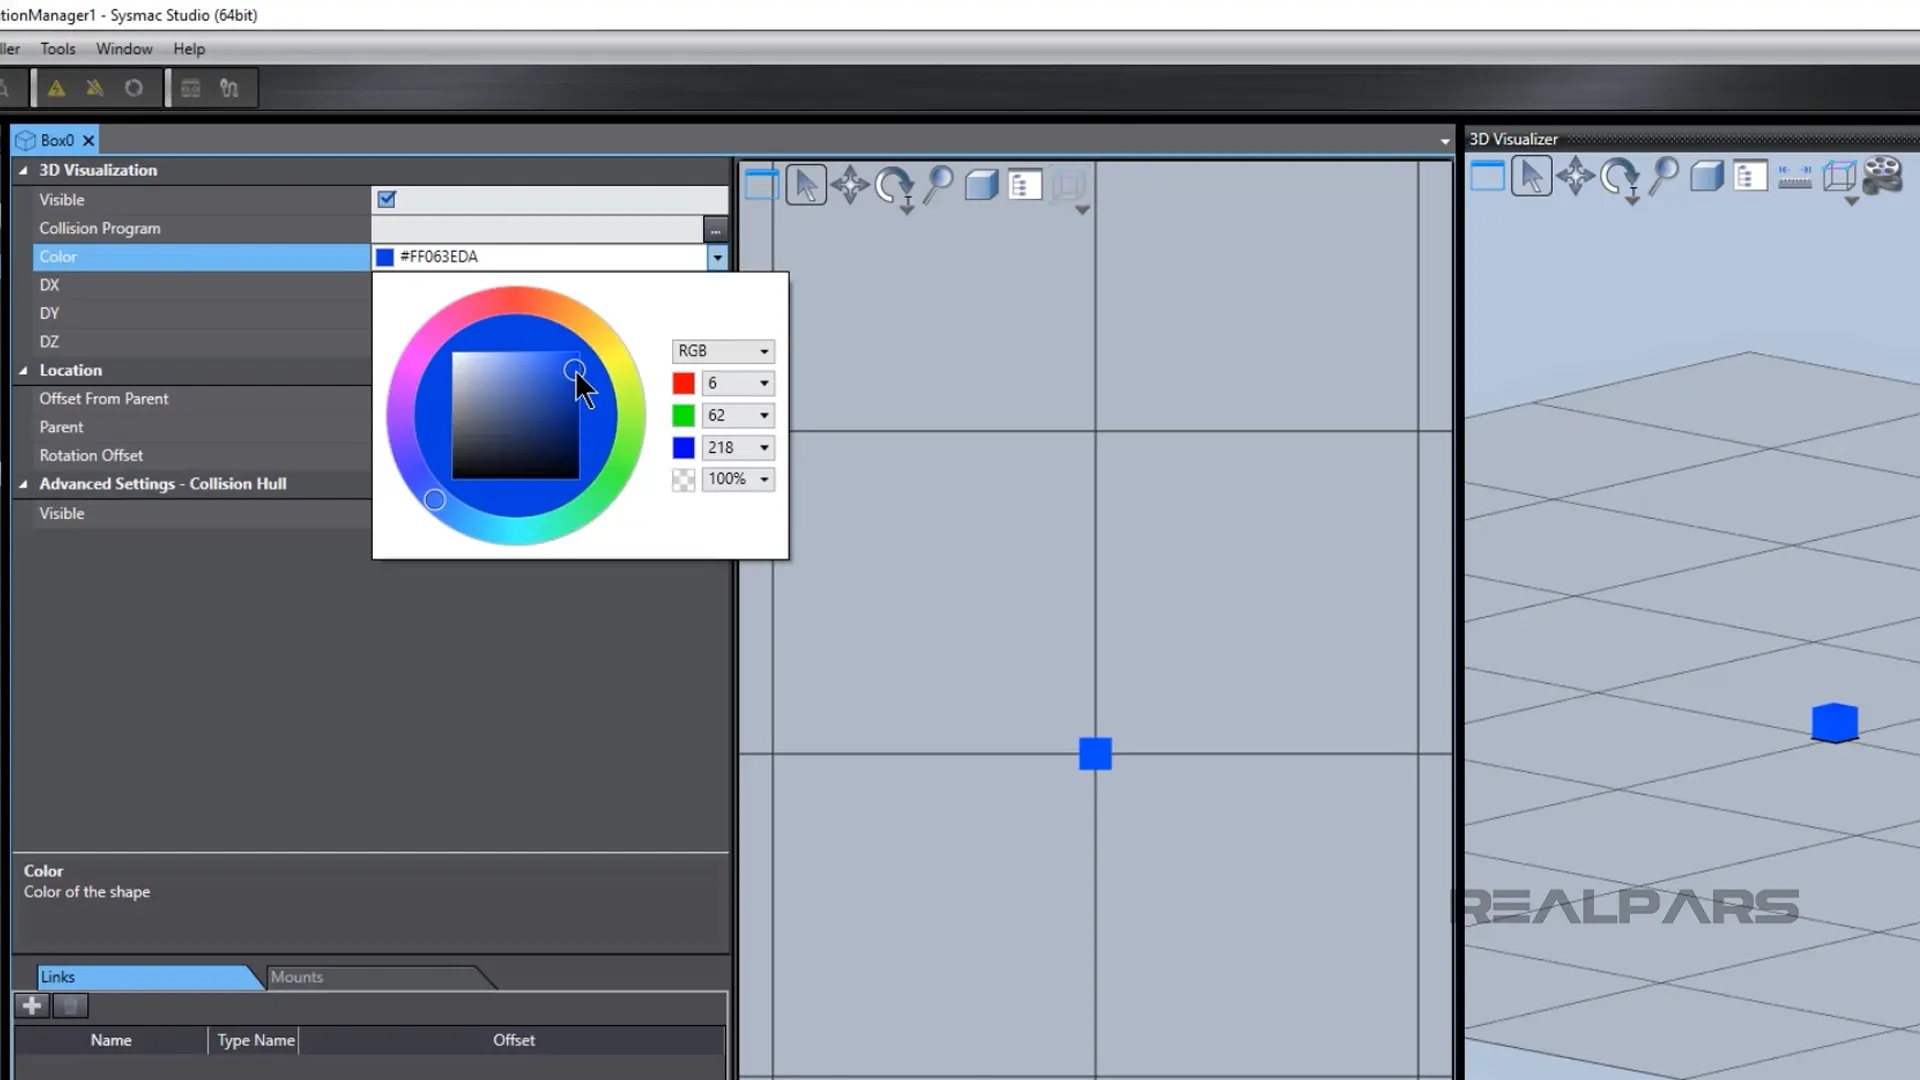Click the green channel swatch
Image resolution: width=1920 pixels, height=1080 pixels.
point(683,415)
